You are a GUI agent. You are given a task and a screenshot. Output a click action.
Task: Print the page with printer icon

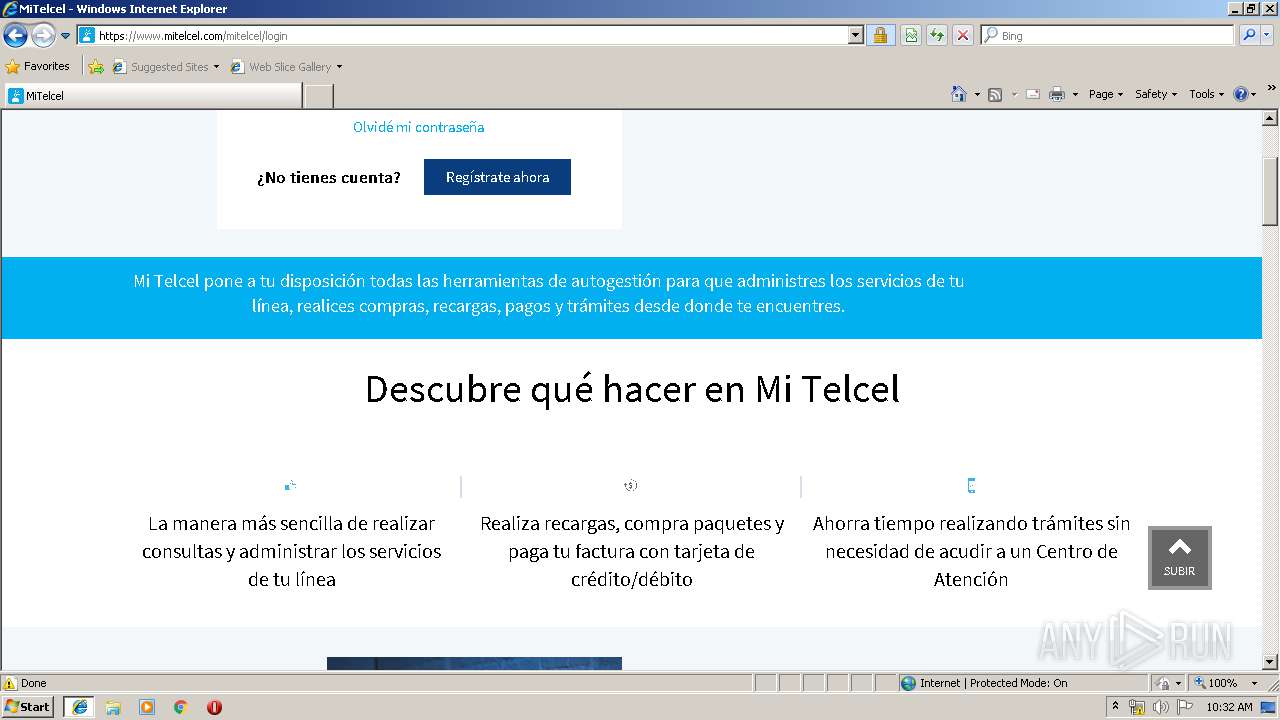(x=1057, y=94)
